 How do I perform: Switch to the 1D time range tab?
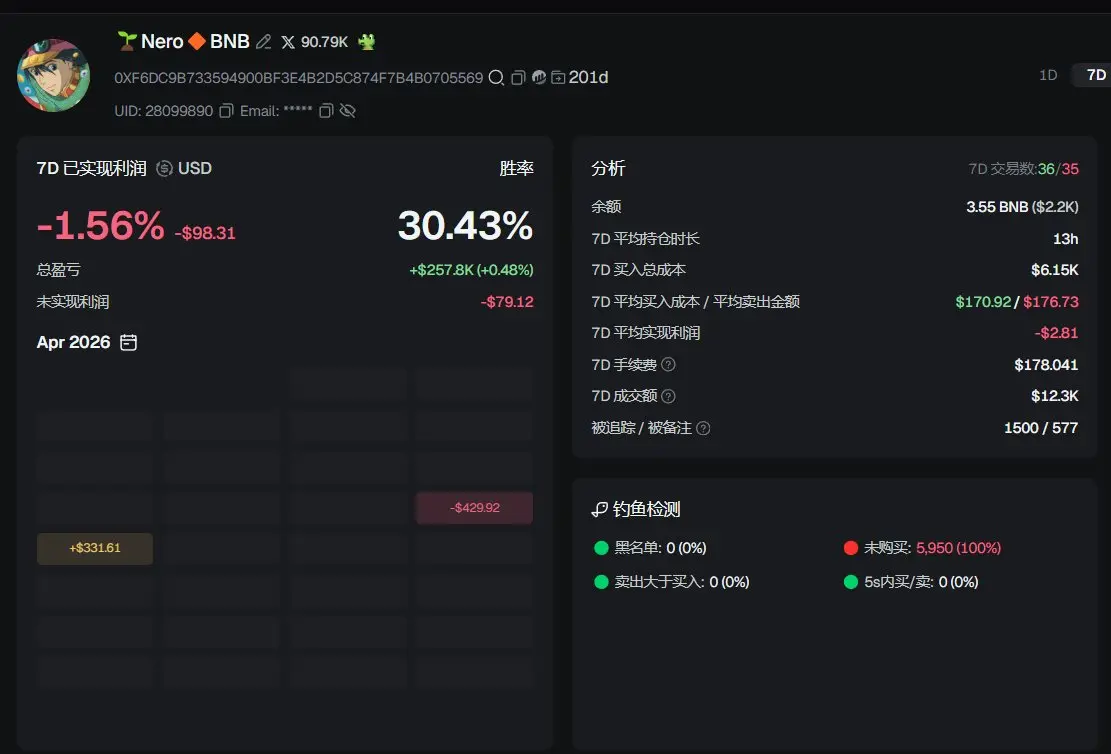pos(1048,75)
